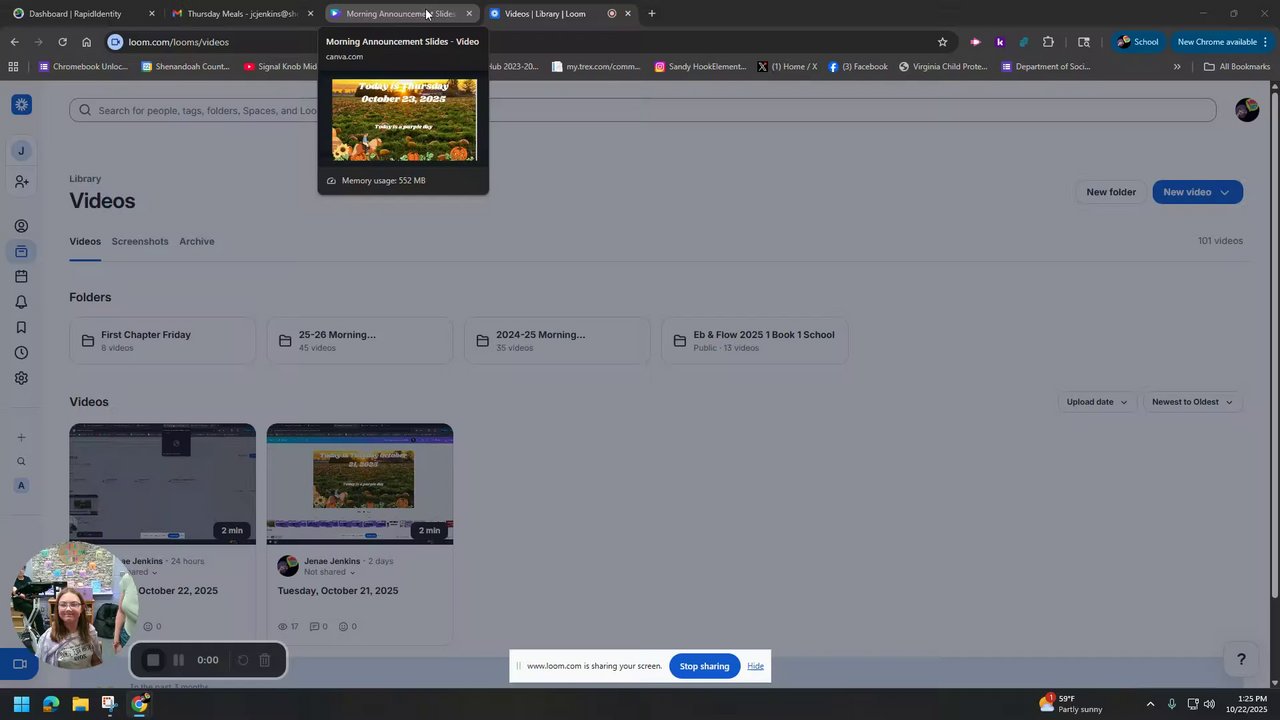The width and height of the screenshot is (1280, 720).
Task: Click the purple K extension icon
Action: click(999, 42)
